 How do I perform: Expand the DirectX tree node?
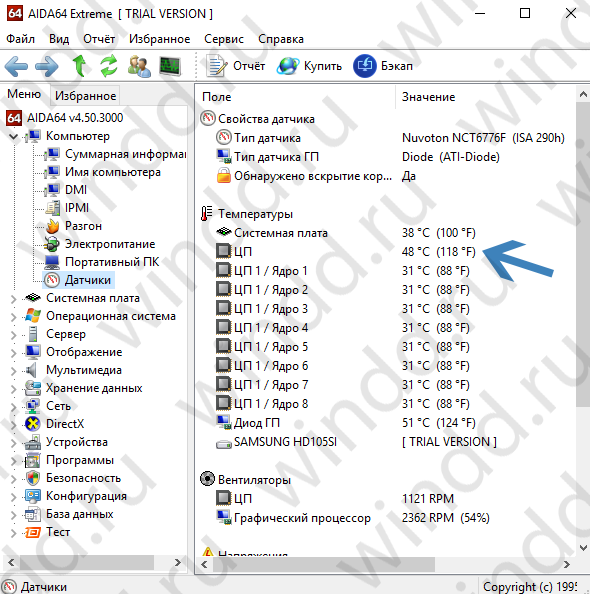(x=14, y=425)
